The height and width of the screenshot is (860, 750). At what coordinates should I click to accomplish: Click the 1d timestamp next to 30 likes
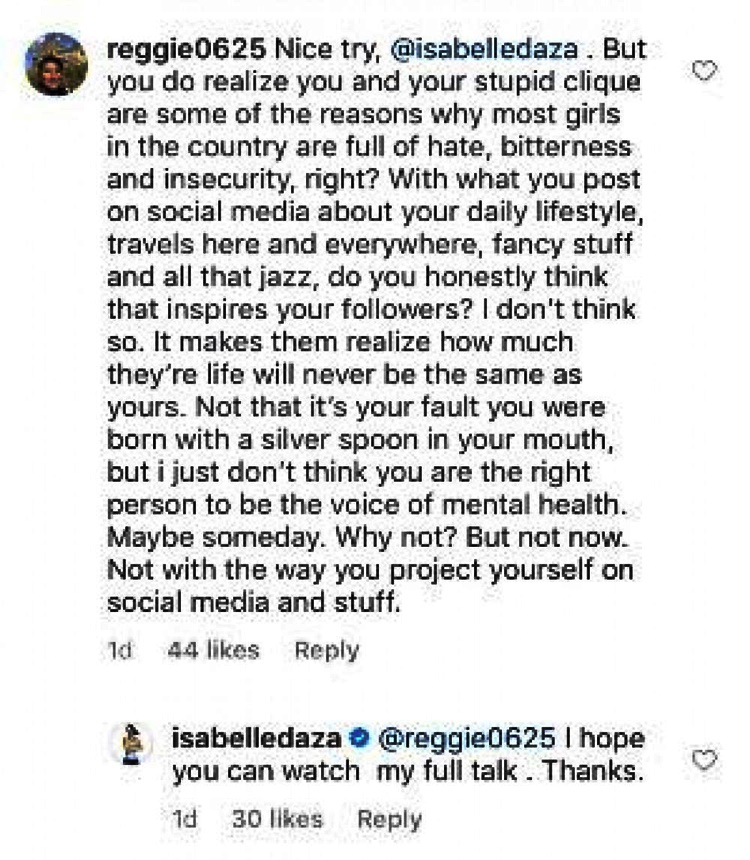pos(184,819)
